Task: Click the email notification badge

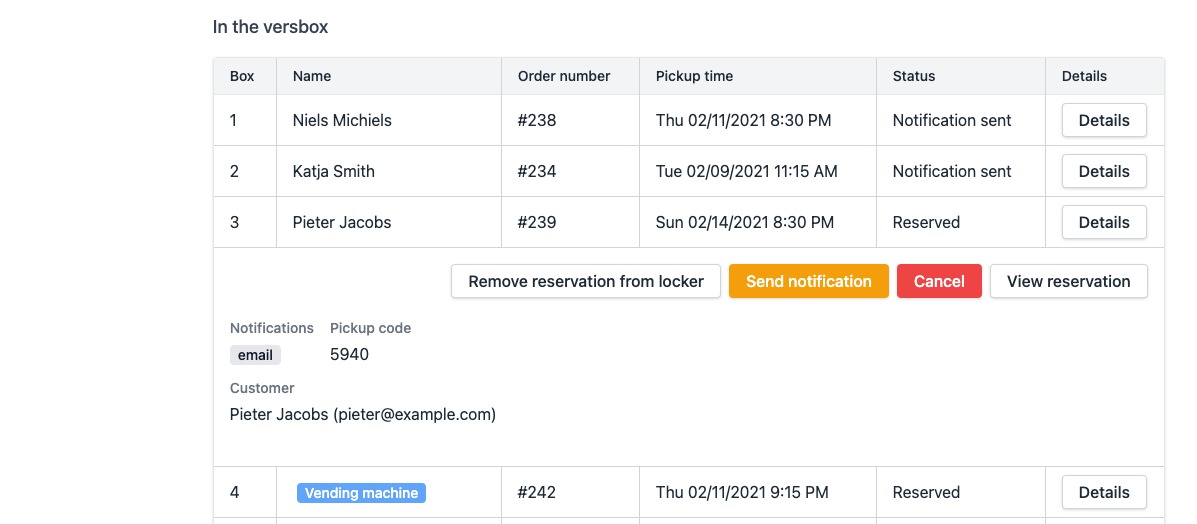Action: pos(255,355)
